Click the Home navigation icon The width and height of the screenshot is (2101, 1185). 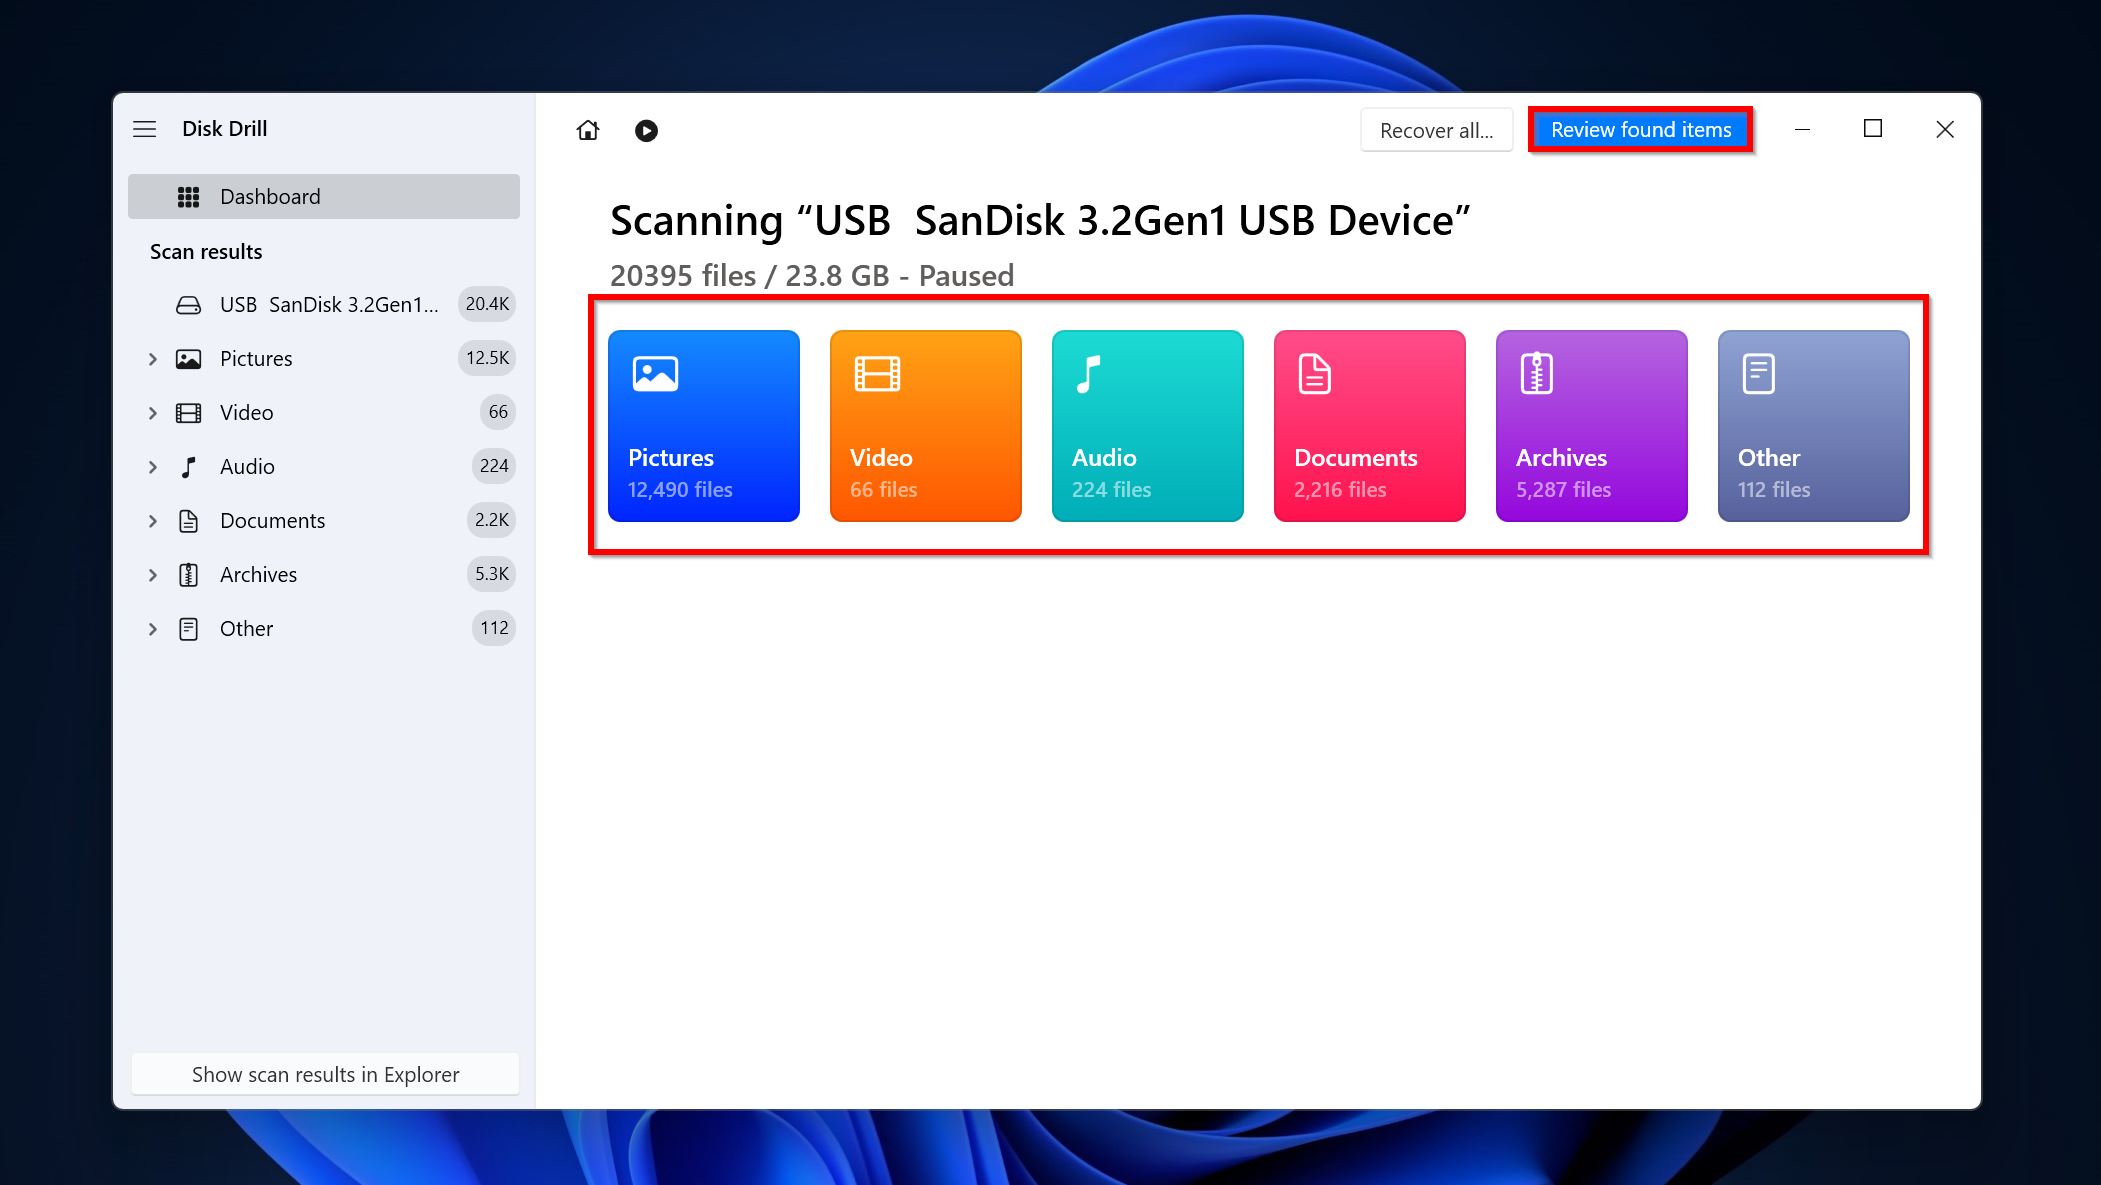[x=587, y=130]
